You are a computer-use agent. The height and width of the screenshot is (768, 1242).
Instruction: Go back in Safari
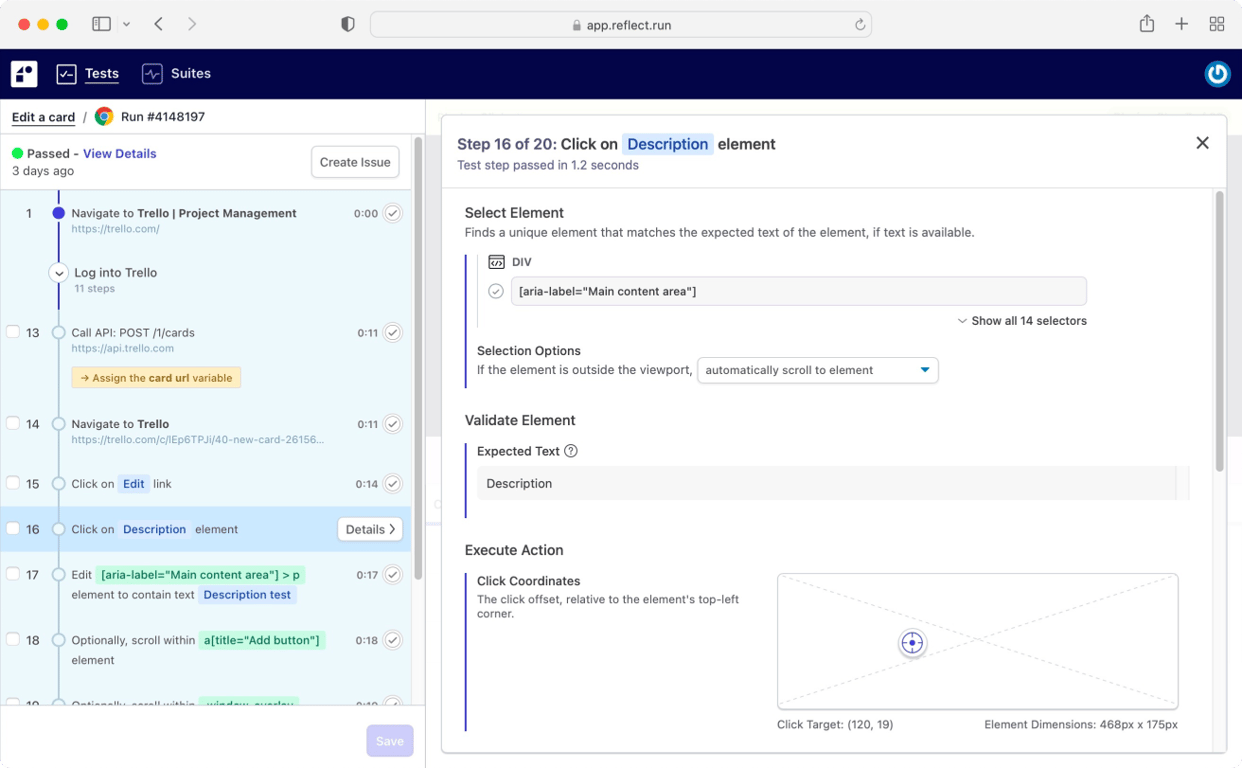[159, 24]
